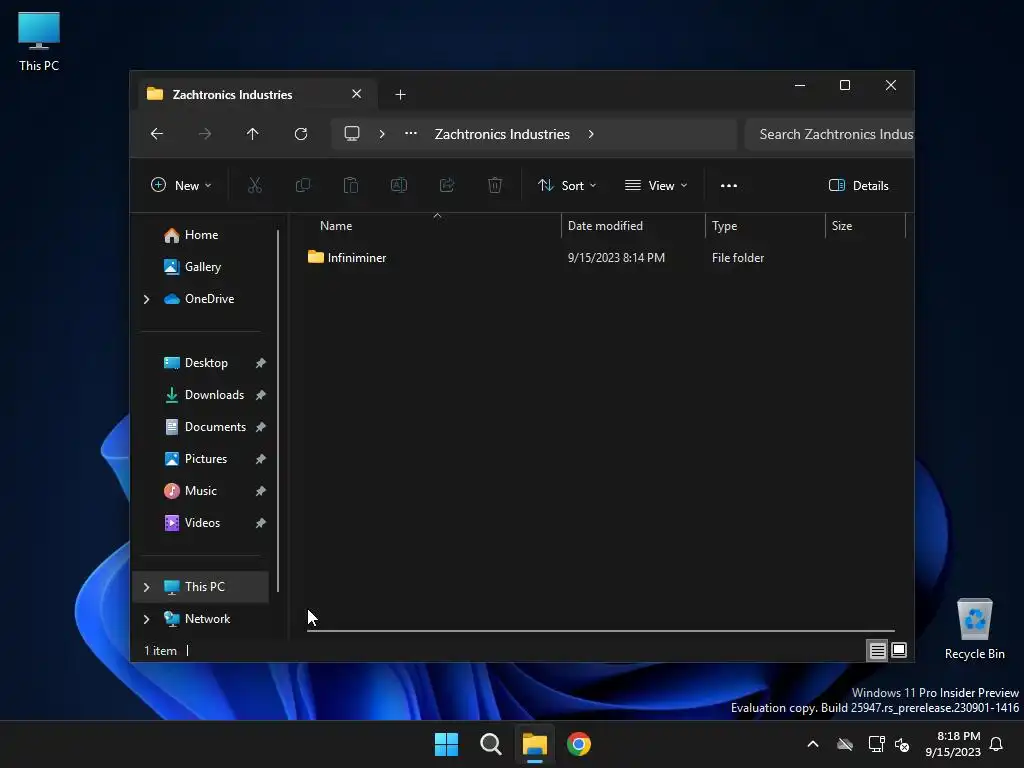
Task: Click the pin icon next to Downloads
Action: tap(261, 395)
